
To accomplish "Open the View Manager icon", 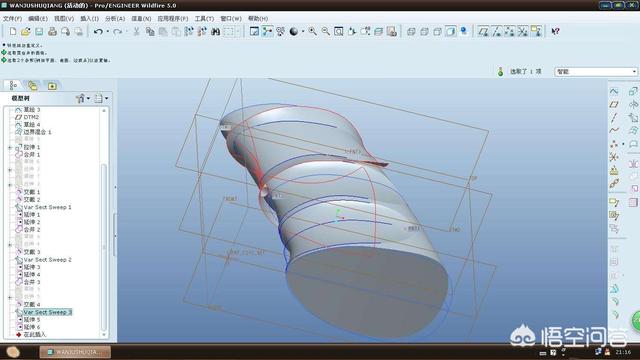I will click(x=391, y=31).
